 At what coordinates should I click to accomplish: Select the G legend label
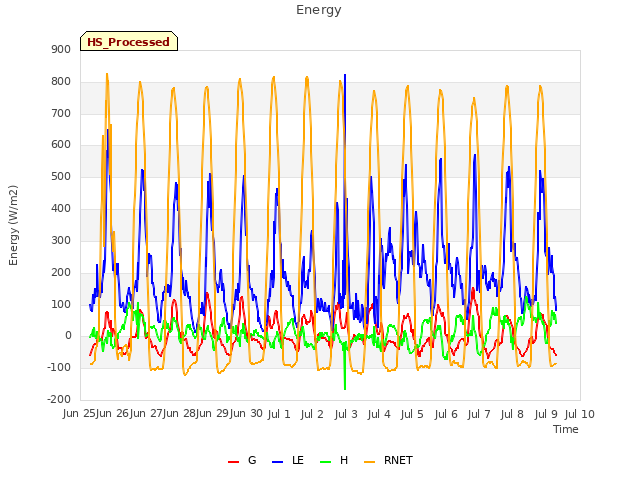(252, 460)
